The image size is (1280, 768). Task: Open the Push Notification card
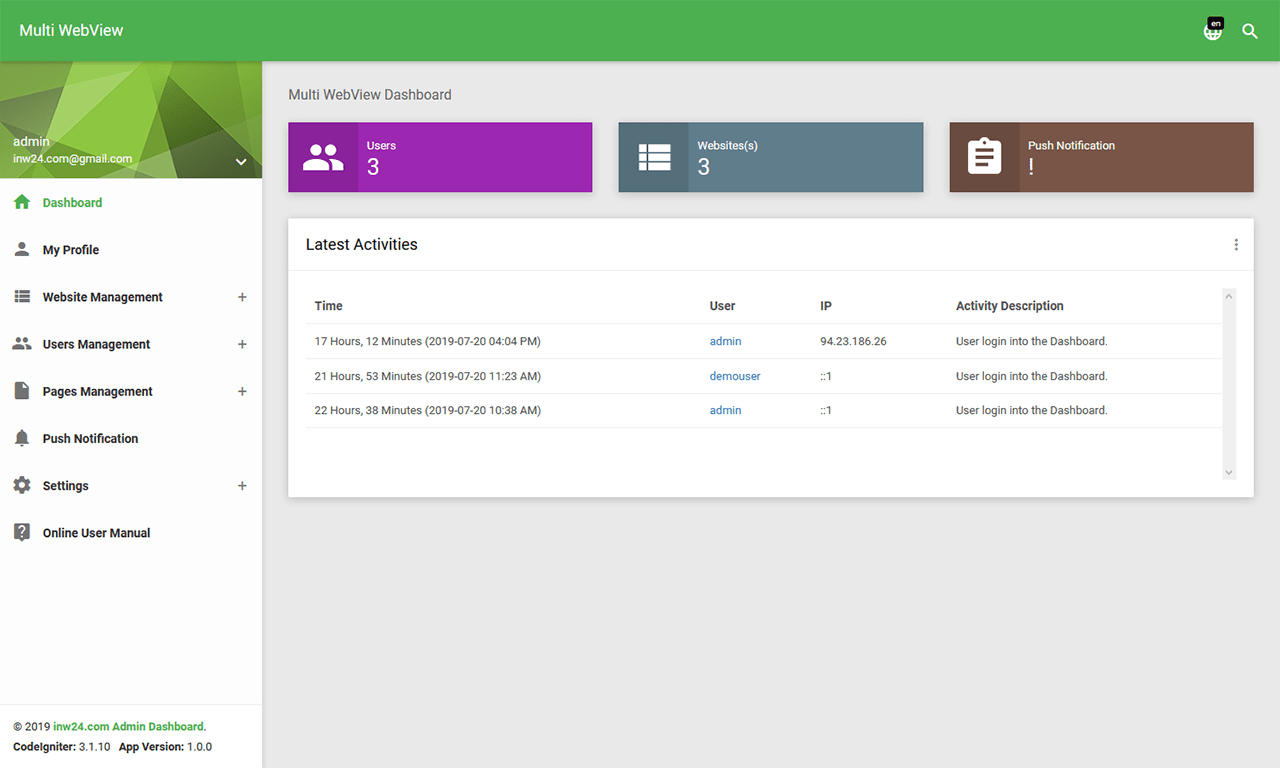(1101, 157)
